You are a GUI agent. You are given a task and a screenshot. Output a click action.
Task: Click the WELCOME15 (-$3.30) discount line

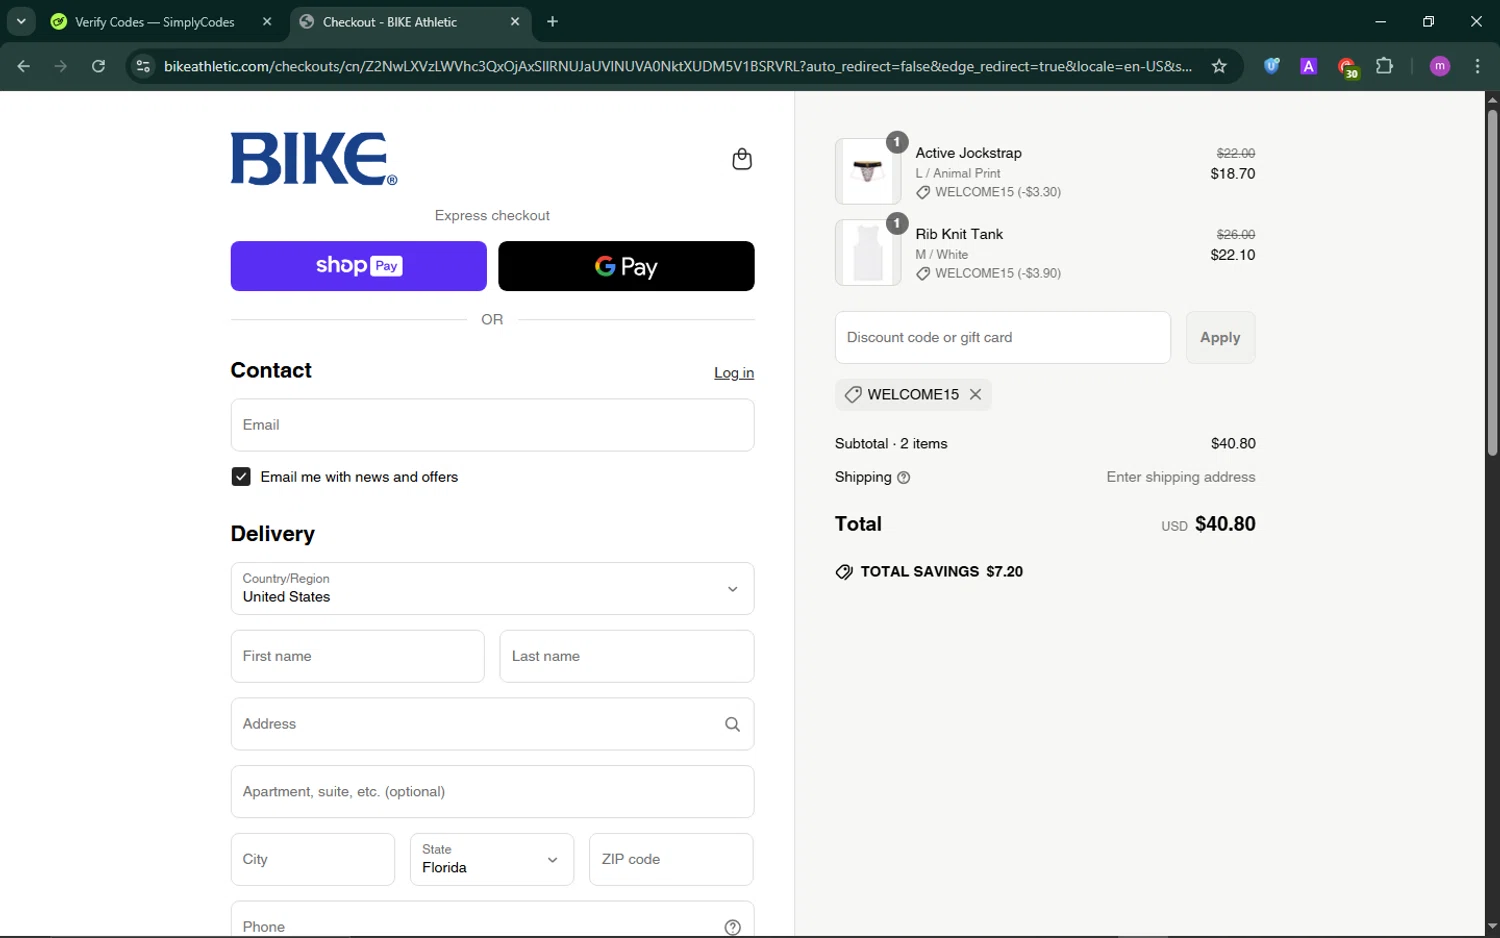(x=988, y=192)
